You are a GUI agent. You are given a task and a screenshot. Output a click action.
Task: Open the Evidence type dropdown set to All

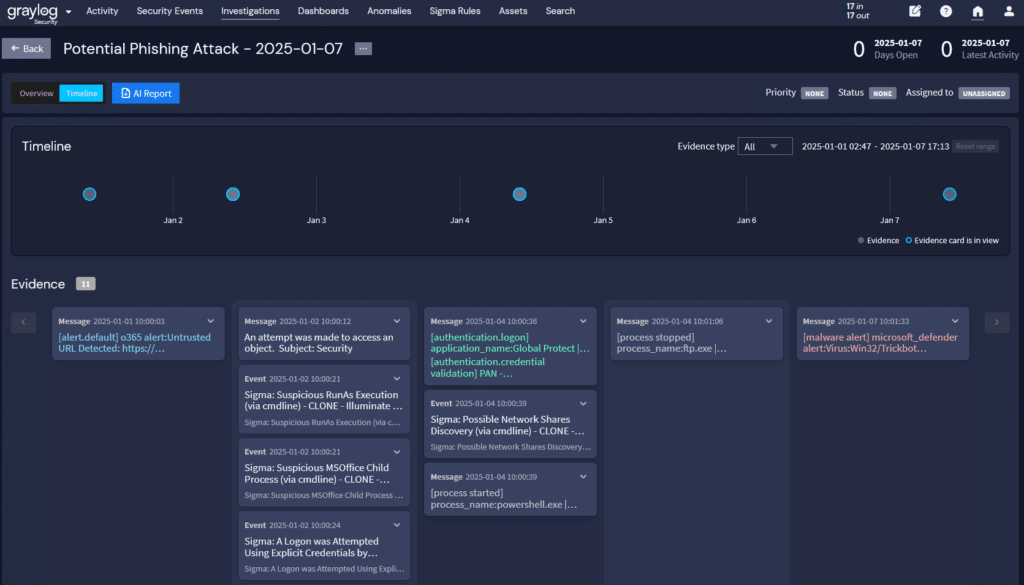763,145
